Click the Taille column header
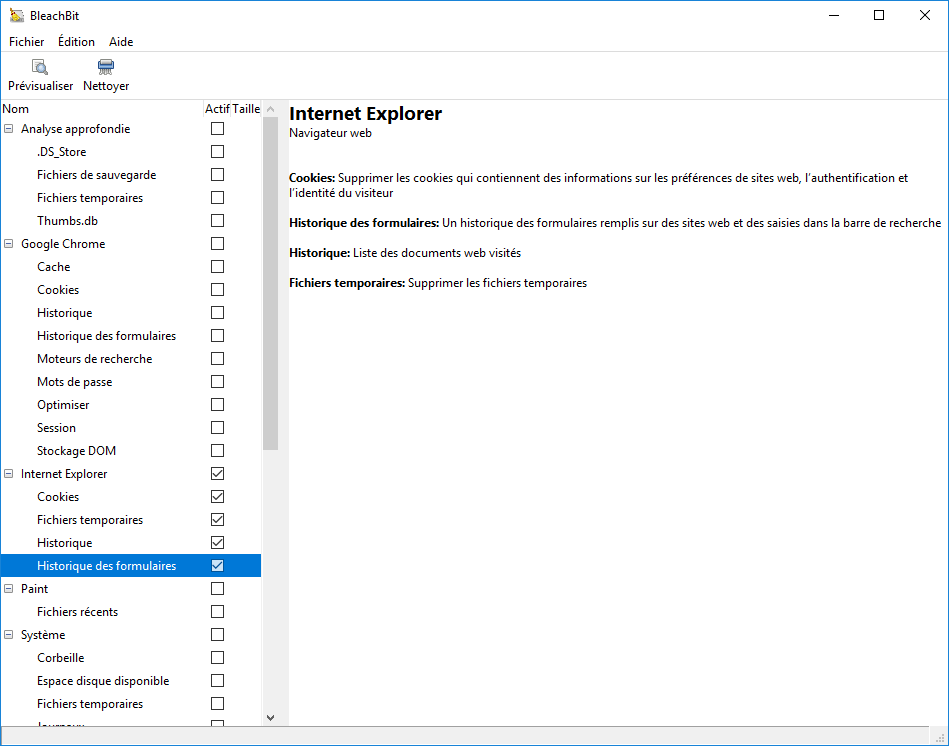This screenshot has width=949, height=746. tap(246, 109)
